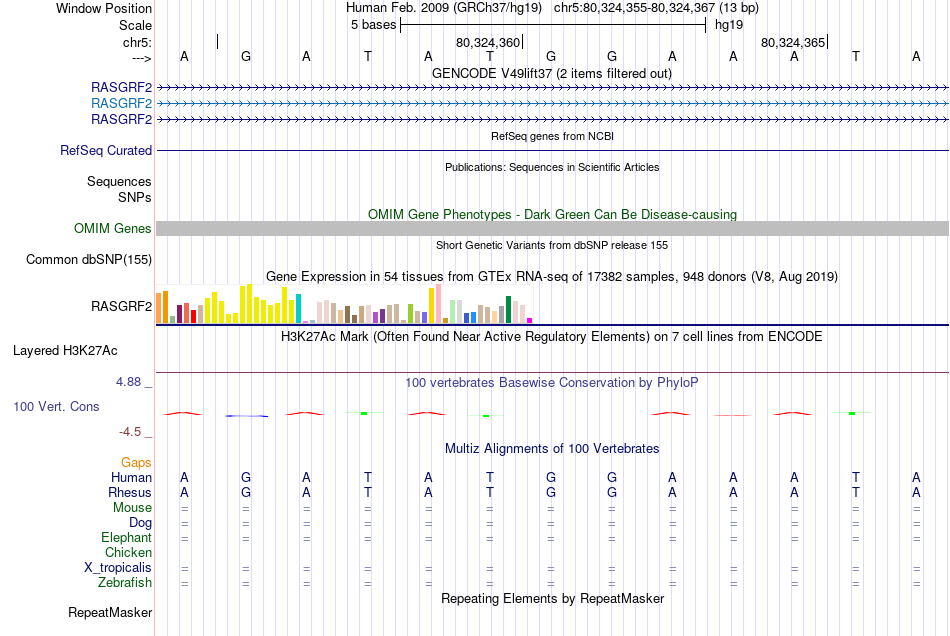Click Multiz Alignments of 100 Vertebrates title

(552, 449)
